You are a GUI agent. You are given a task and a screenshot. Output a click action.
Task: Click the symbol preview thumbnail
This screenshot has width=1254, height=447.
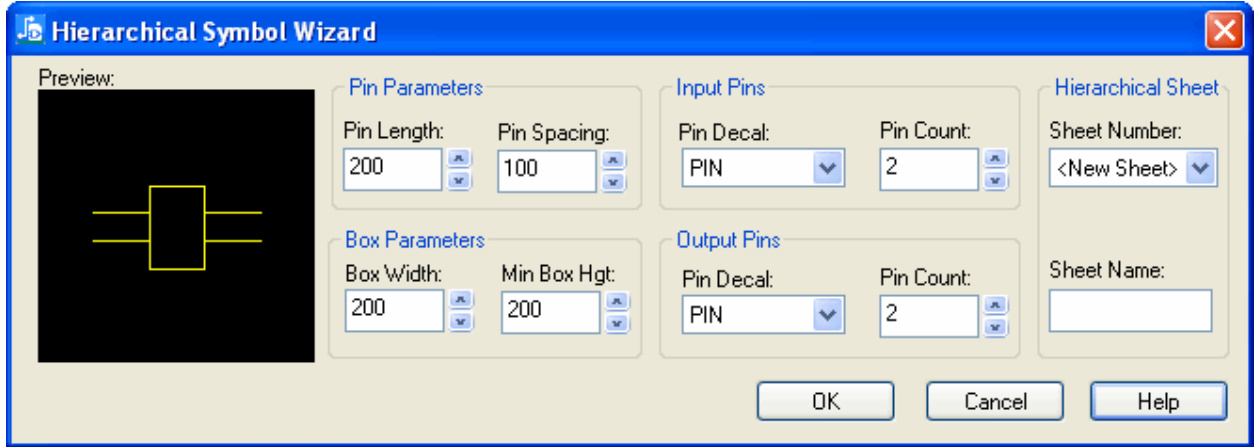(175, 227)
